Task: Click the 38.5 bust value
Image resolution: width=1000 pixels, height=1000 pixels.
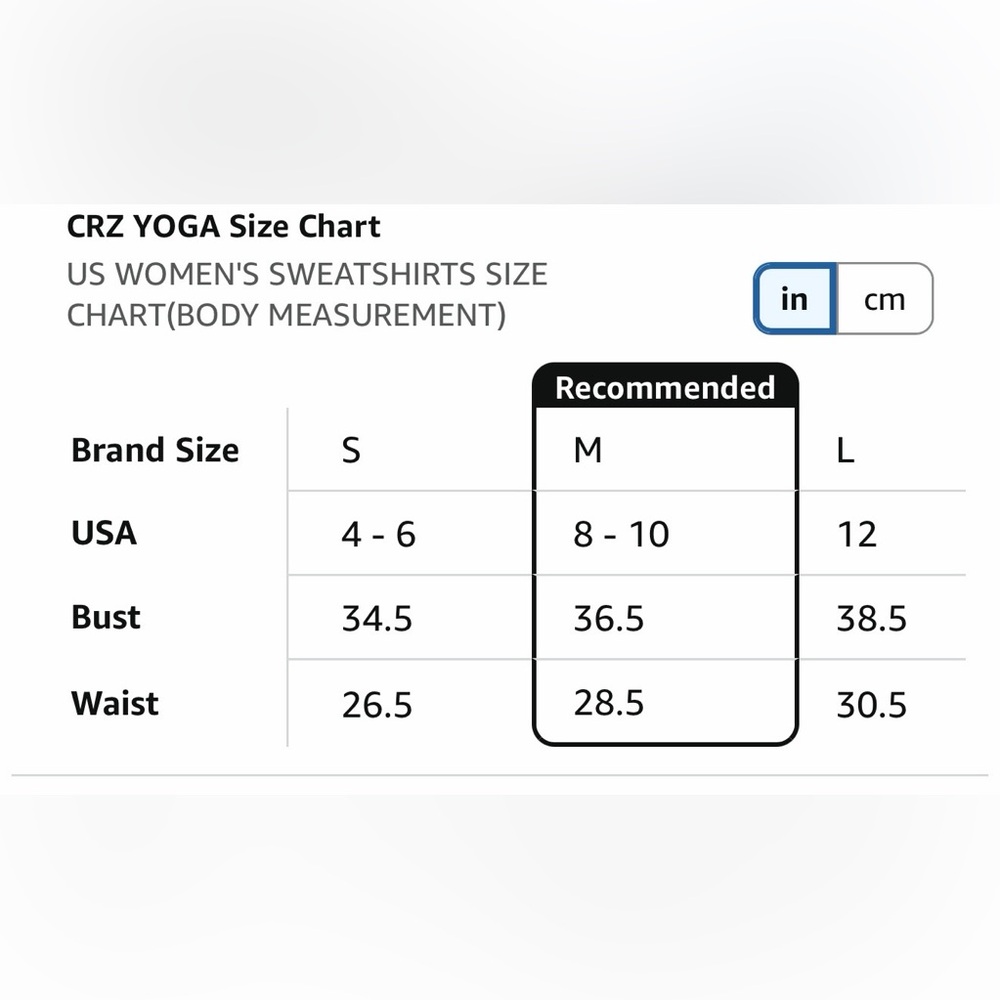Action: click(871, 618)
